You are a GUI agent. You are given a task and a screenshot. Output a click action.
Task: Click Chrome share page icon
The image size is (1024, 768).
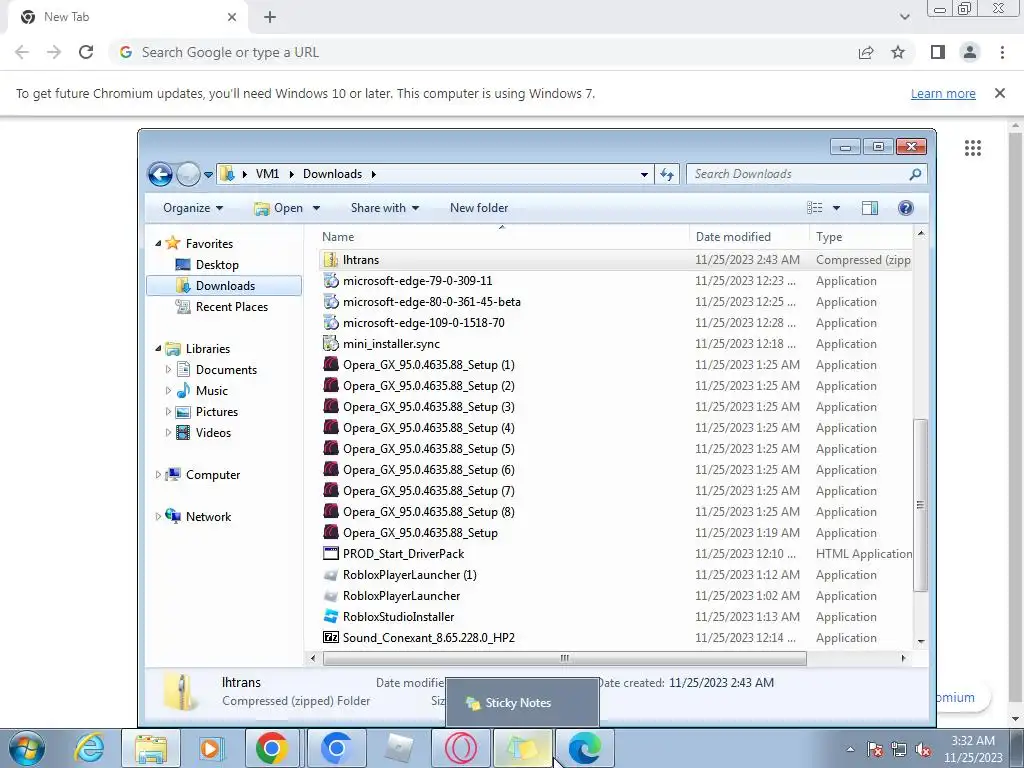point(866,52)
